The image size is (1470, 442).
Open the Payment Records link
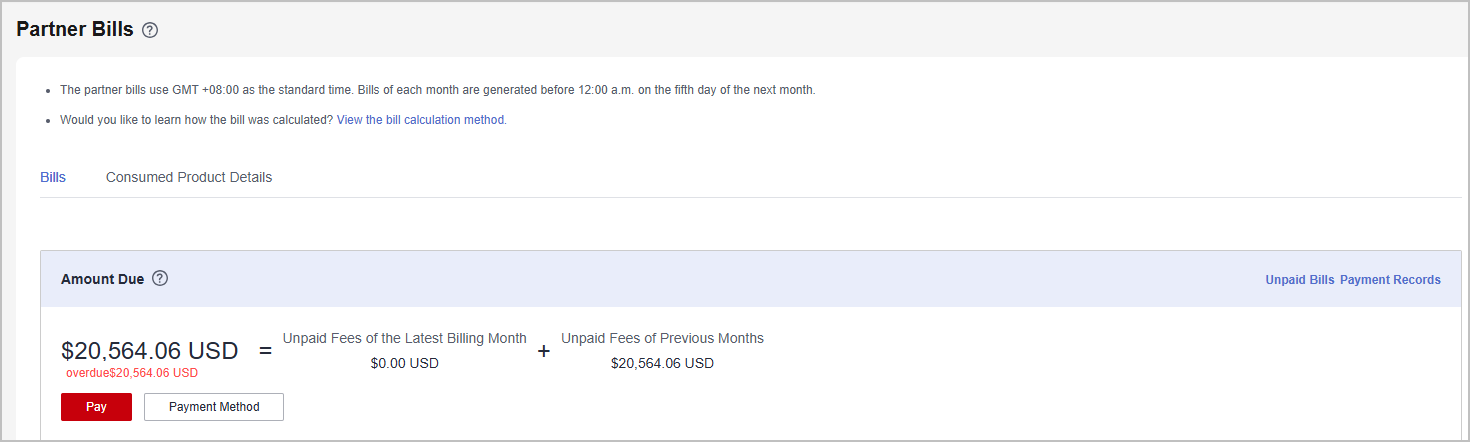1390,280
